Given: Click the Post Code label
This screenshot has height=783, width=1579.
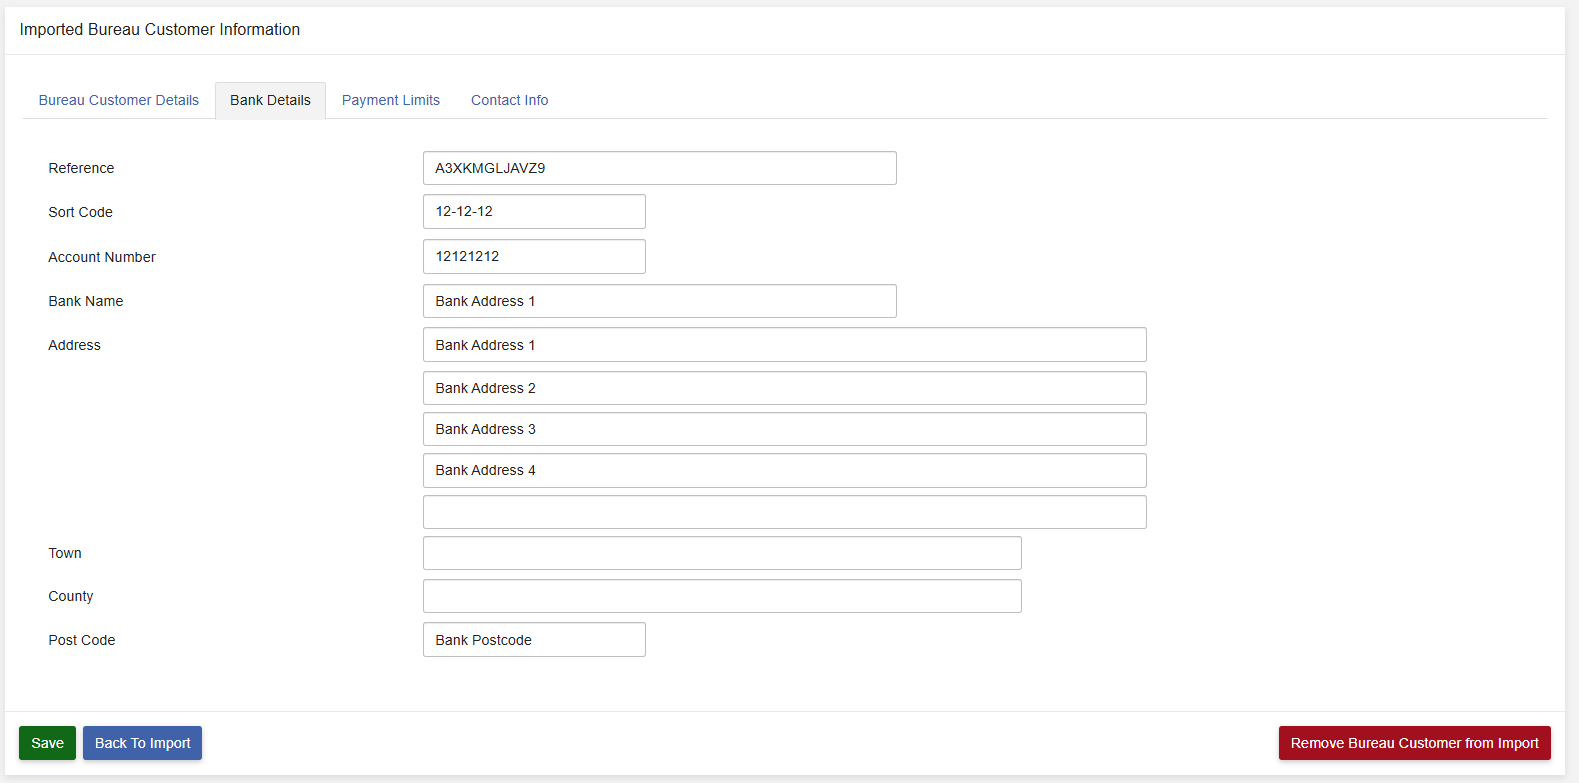Looking at the screenshot, I should coord(82,640).
